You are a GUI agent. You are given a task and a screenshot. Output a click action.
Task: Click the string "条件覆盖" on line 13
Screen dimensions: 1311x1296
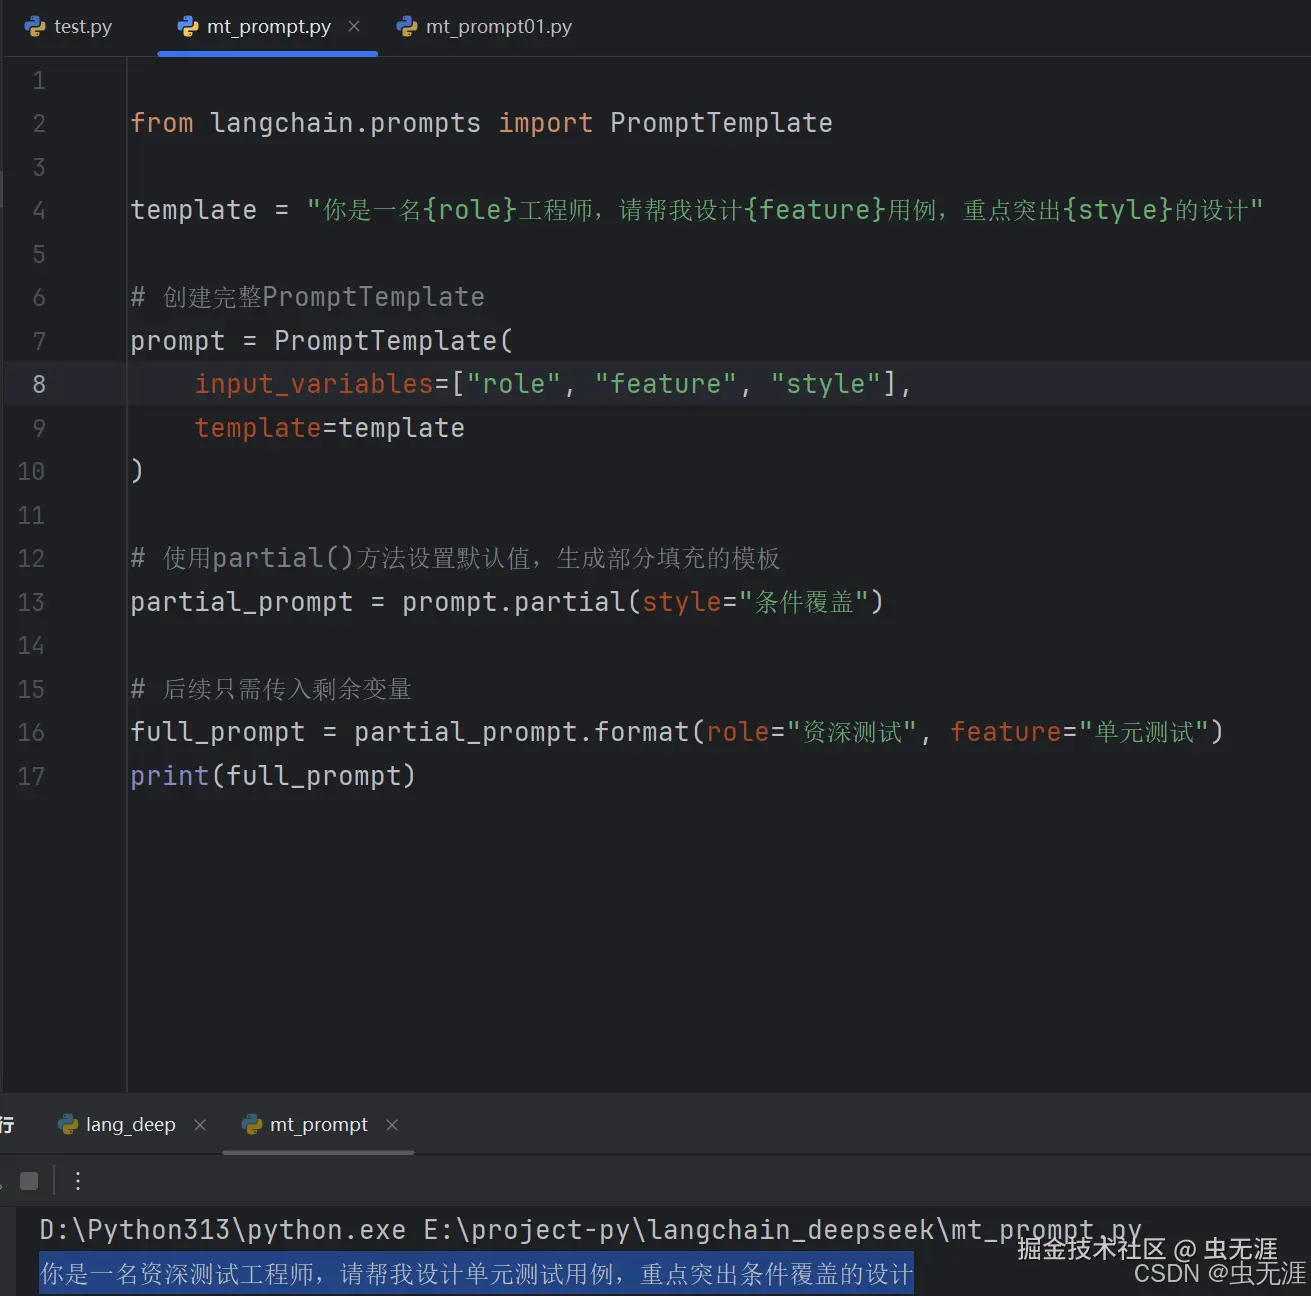pyautogui.click(x=804, y=602)
